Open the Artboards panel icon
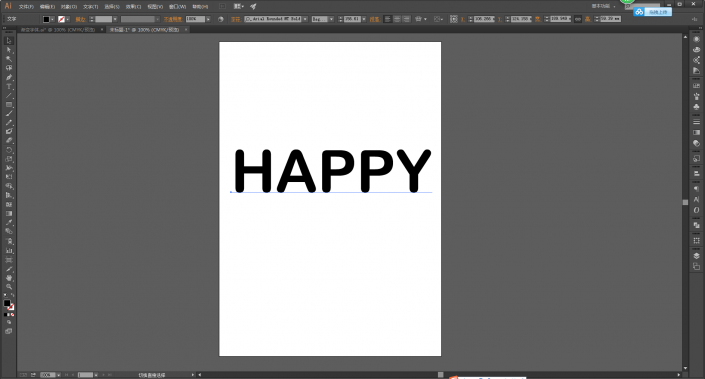The image size is (705, 379). pos(696,266)
